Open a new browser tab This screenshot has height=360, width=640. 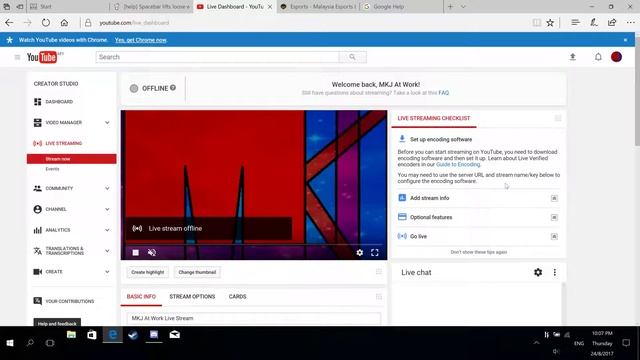[450, 7]
